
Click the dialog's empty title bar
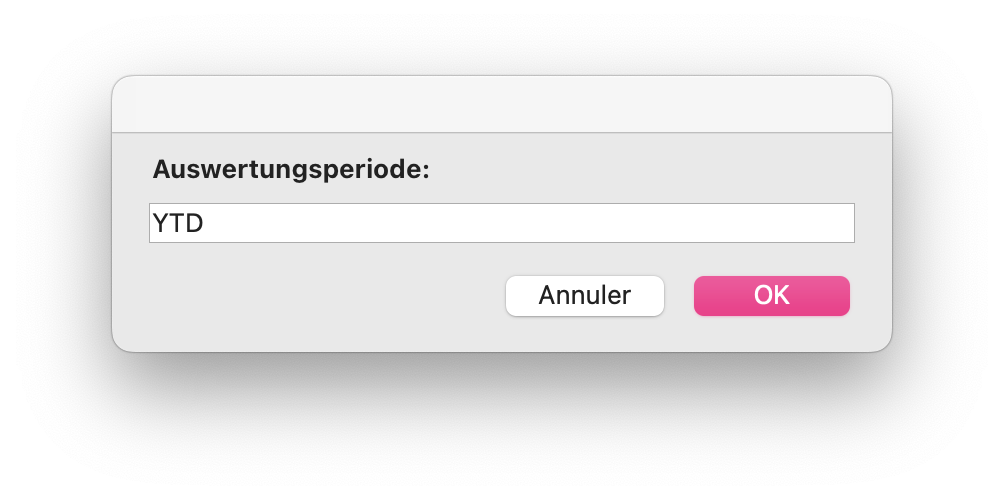point(501,104)
